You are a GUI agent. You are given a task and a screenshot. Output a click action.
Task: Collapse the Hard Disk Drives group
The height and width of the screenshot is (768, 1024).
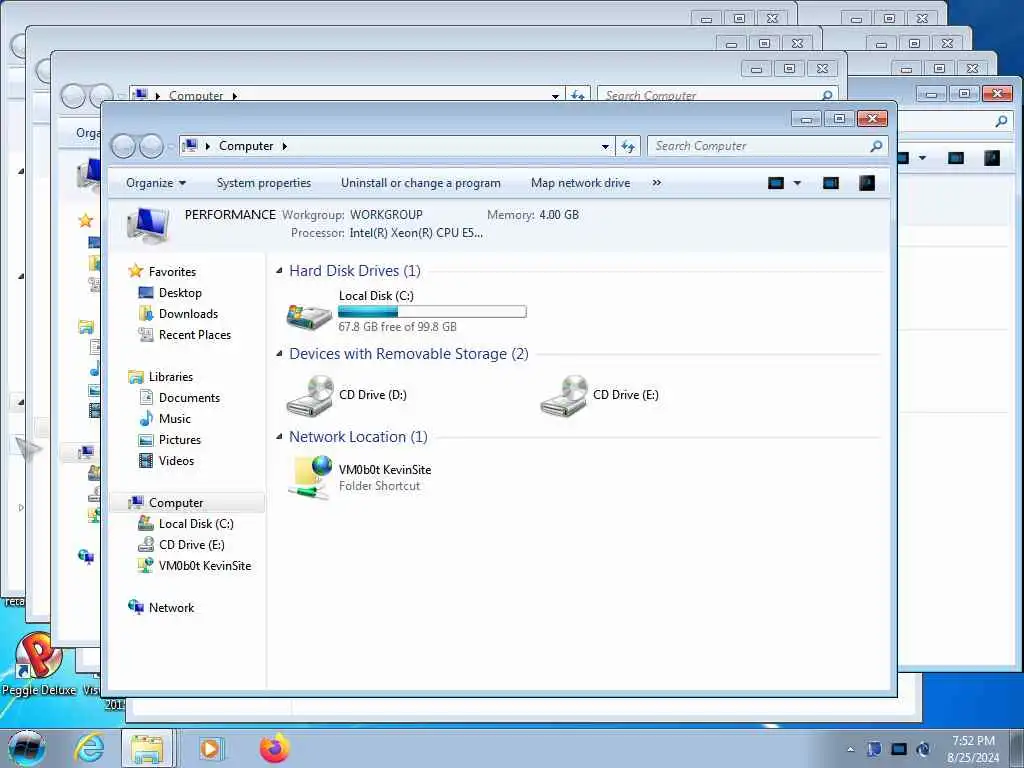(x=280, y=270)
